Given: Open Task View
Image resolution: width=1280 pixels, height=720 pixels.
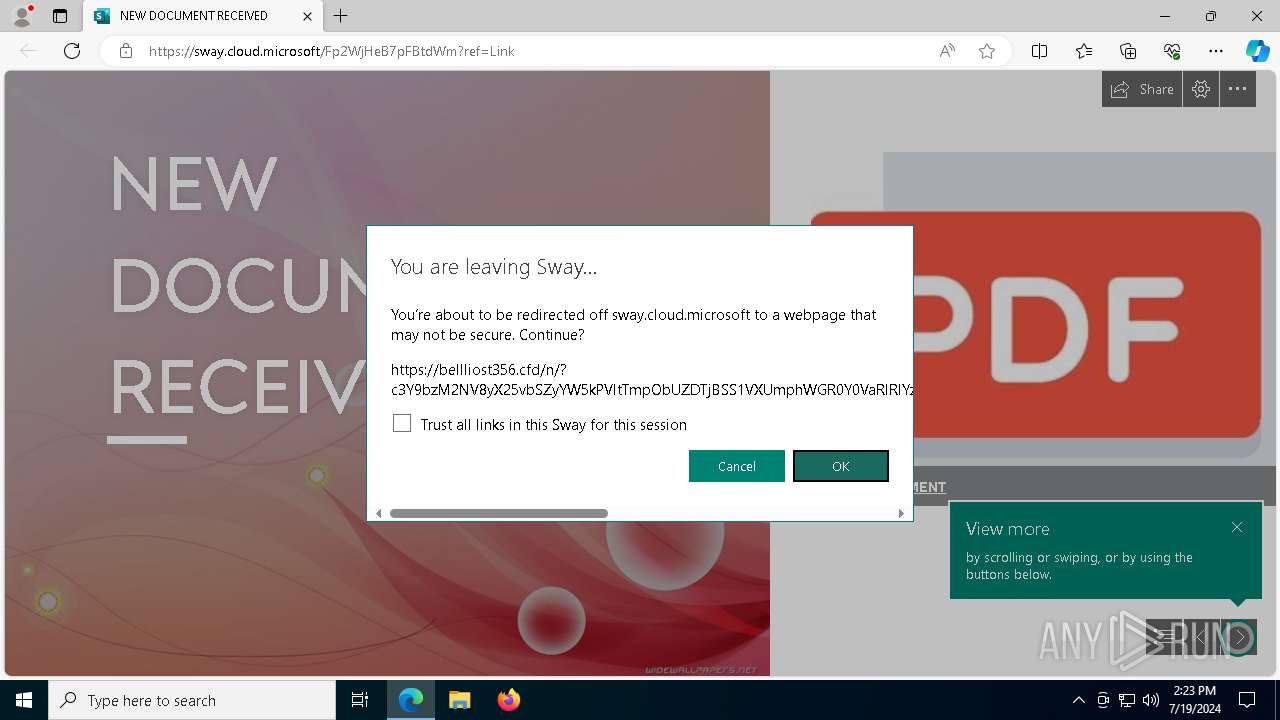Looking at the screenshot, I should pos(360,700).
